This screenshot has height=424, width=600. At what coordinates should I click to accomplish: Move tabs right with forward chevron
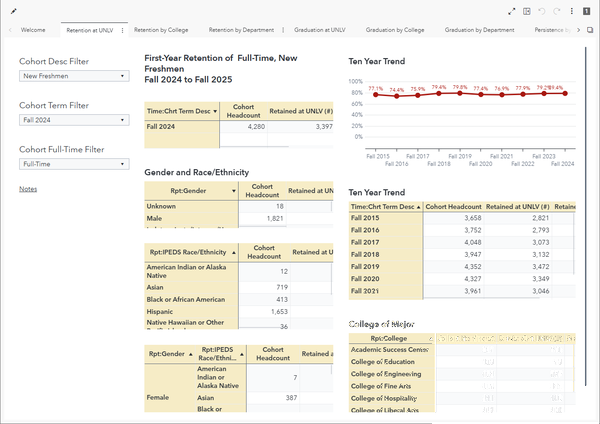[579, 30]
